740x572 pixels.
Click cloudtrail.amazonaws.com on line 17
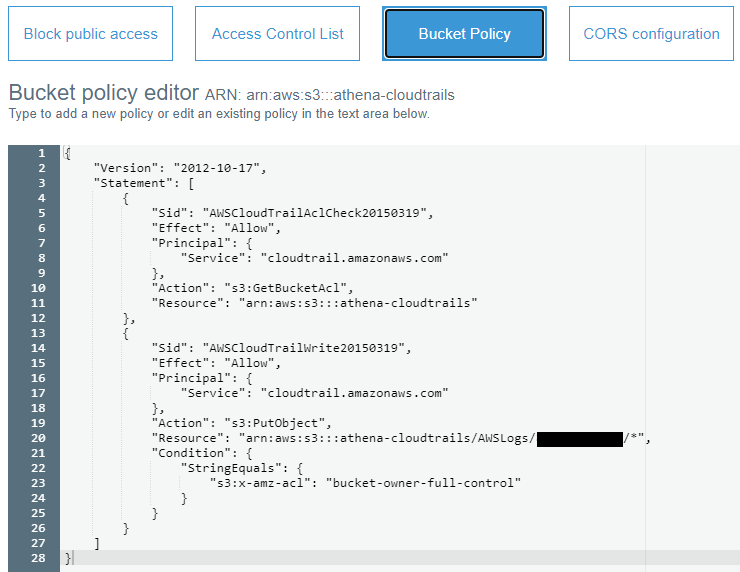354,393
